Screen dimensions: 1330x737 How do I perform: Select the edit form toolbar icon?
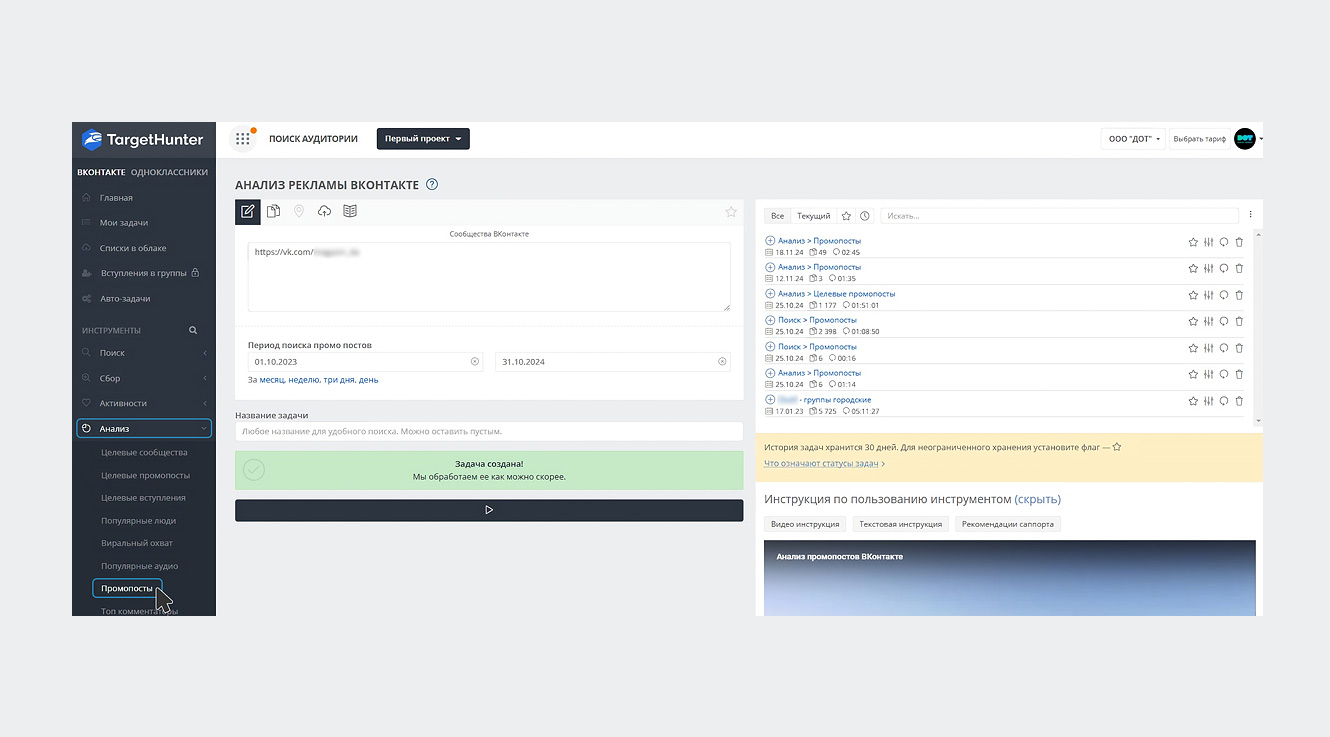click(248, 211)
